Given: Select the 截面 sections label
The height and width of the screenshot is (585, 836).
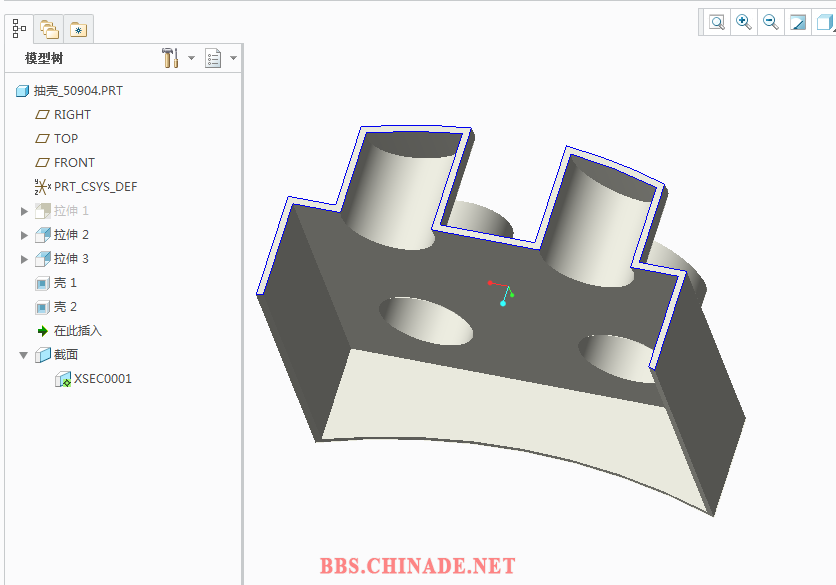Looking at the screenshot, I should [x=66, y=355].
